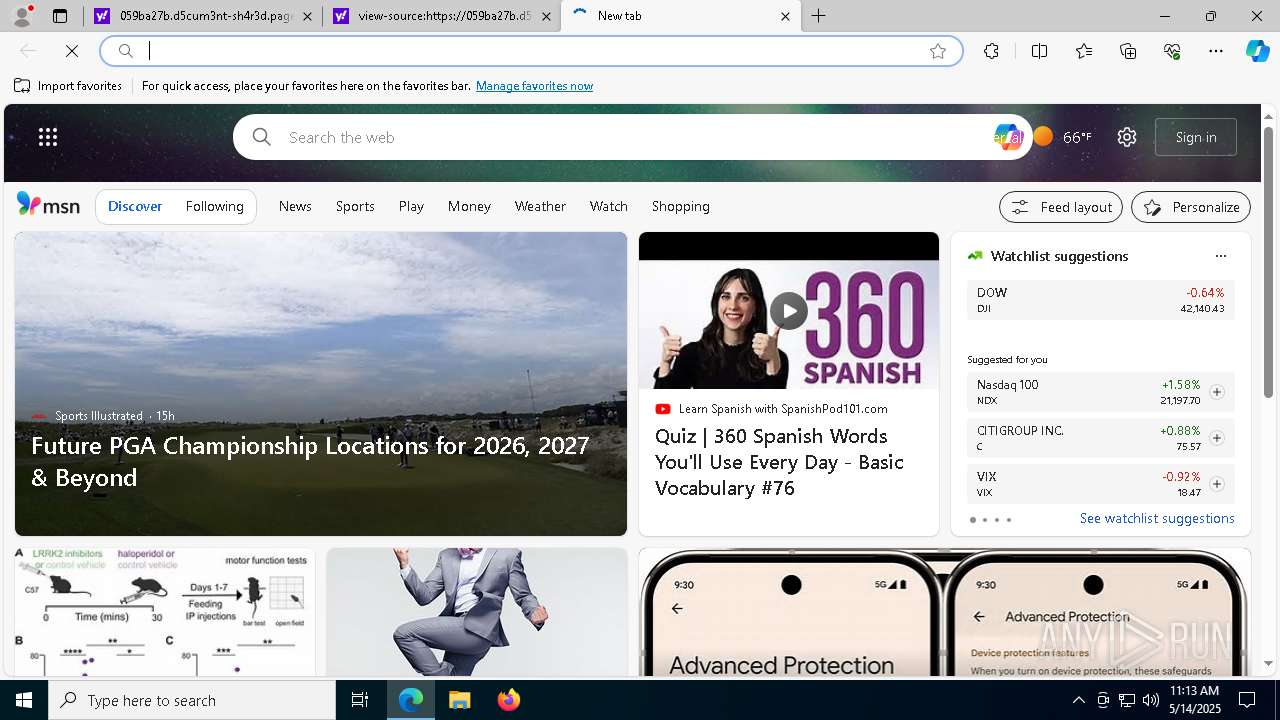Open the LRRK2 inhibitors chart card
The image size is (1280, 720).
pyautogui.click(x=165, y=612)
